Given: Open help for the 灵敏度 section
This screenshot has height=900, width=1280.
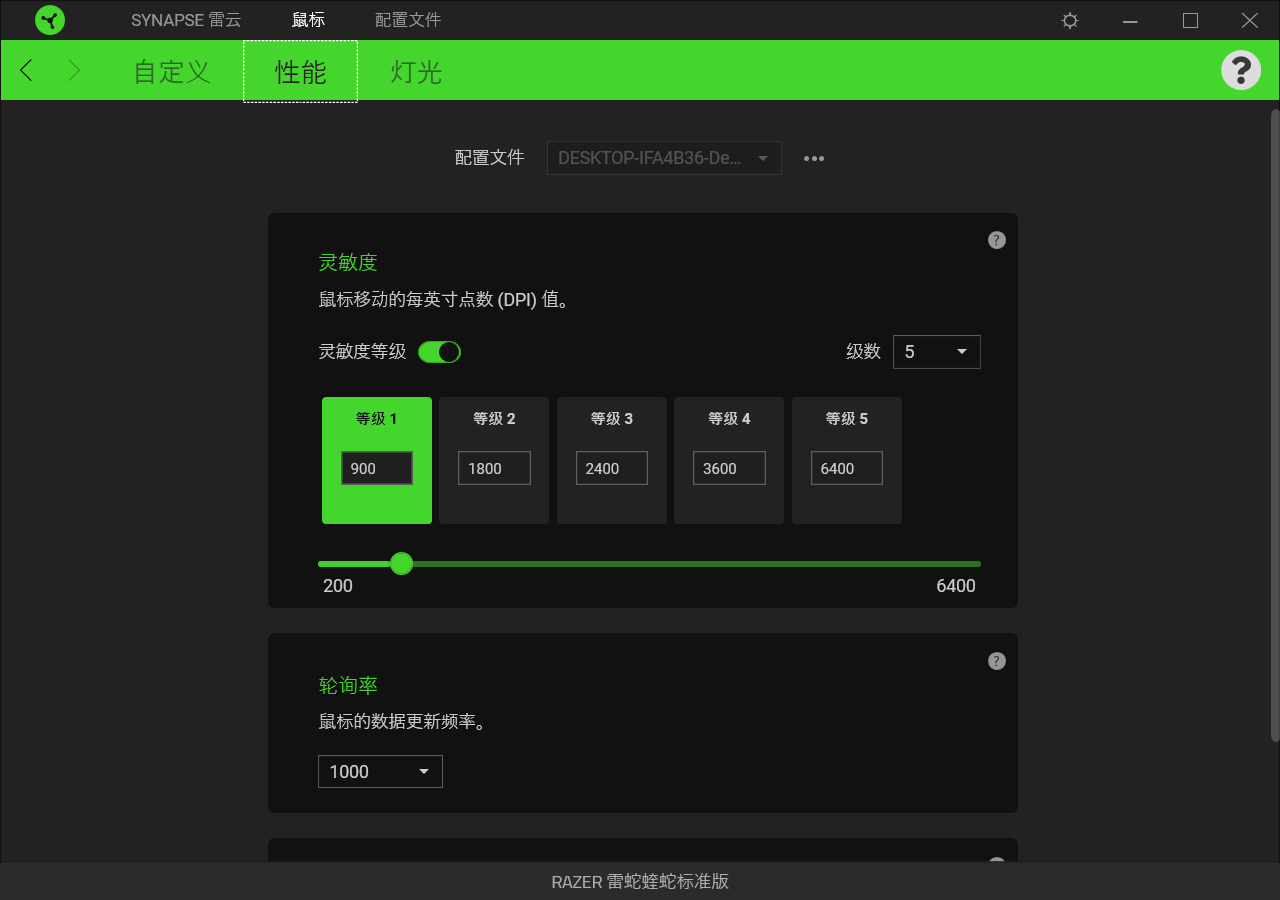Looking at the screenshot, I should click(997, 240).
